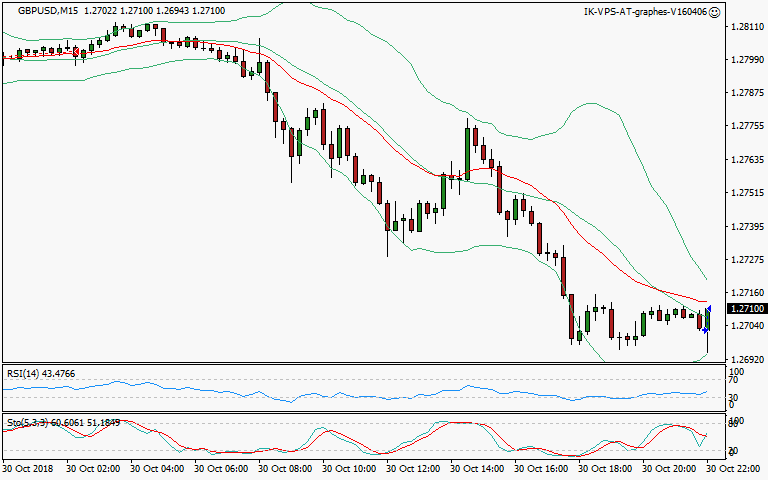Click the IK-VPS-AT-graphes-V160406 expert advisor label
The width and height of the screenshot is (768, 480).
coord(645,12)
